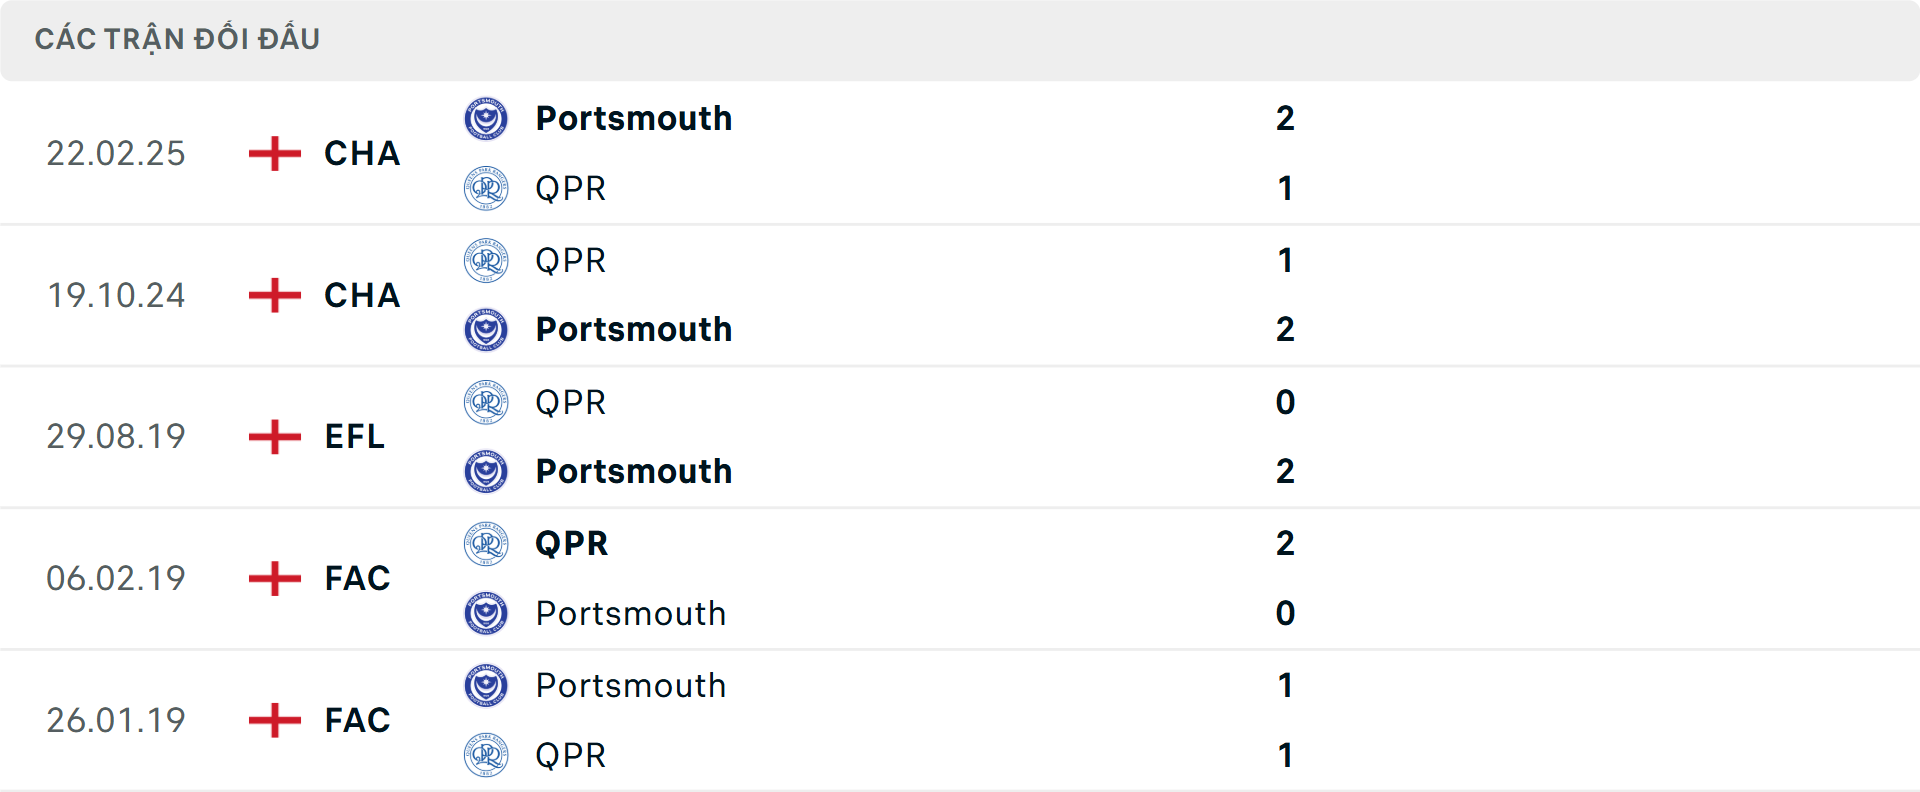This screenshot has width=1920, height=792.
Task: Toggle the 06.02.19 match row selection
Action: [x=960, y=578]
